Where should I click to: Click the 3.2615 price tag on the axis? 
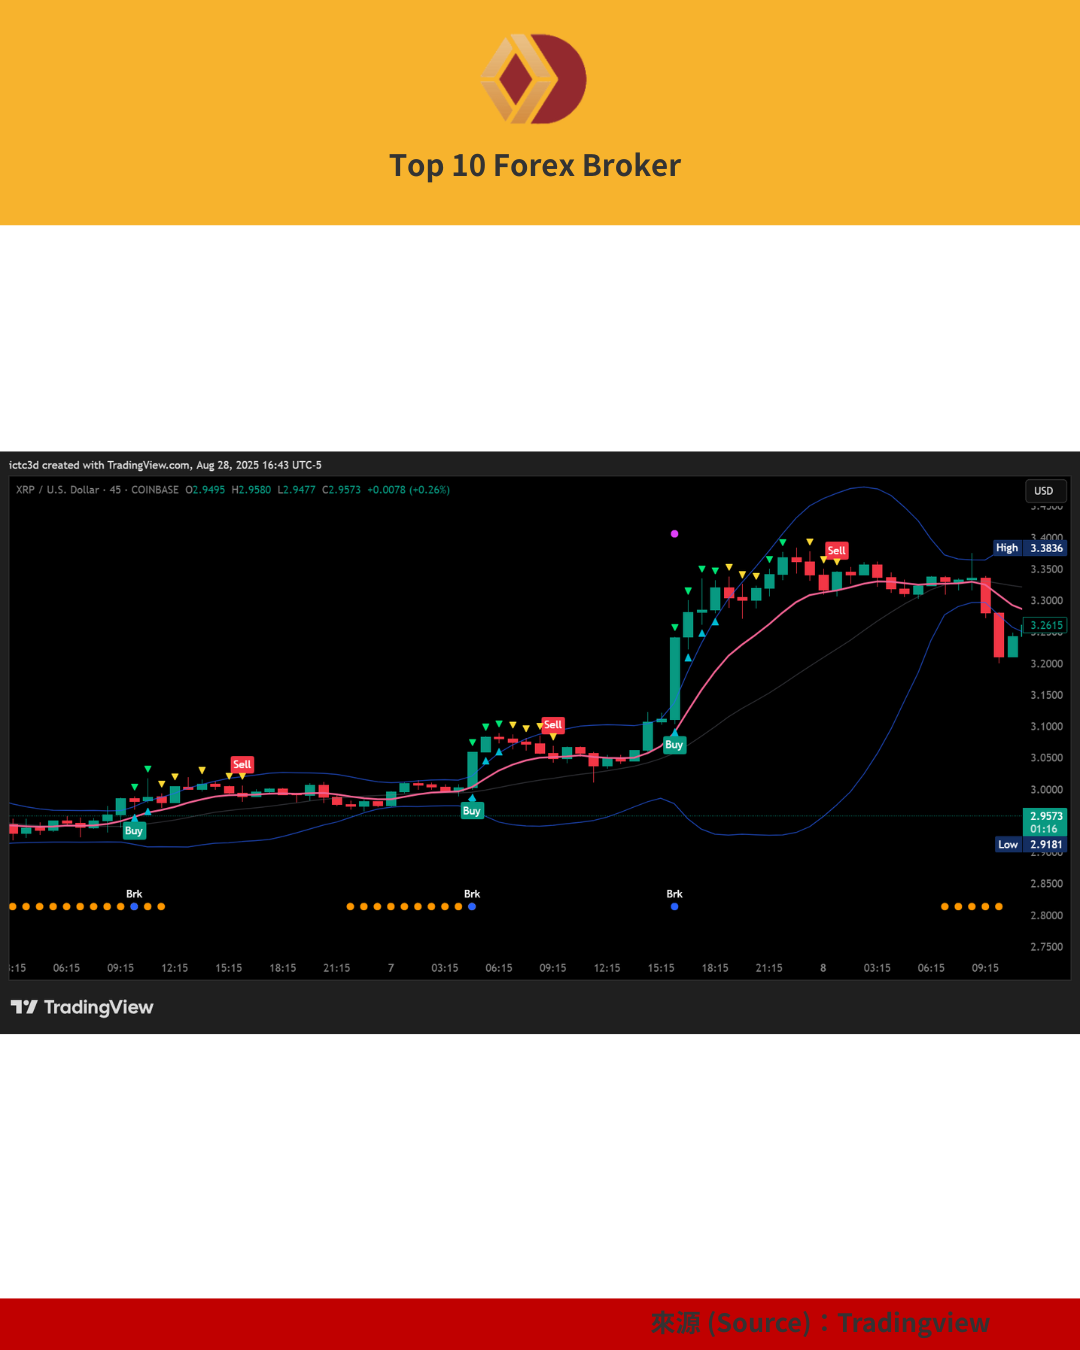(x=1046, y=626)
